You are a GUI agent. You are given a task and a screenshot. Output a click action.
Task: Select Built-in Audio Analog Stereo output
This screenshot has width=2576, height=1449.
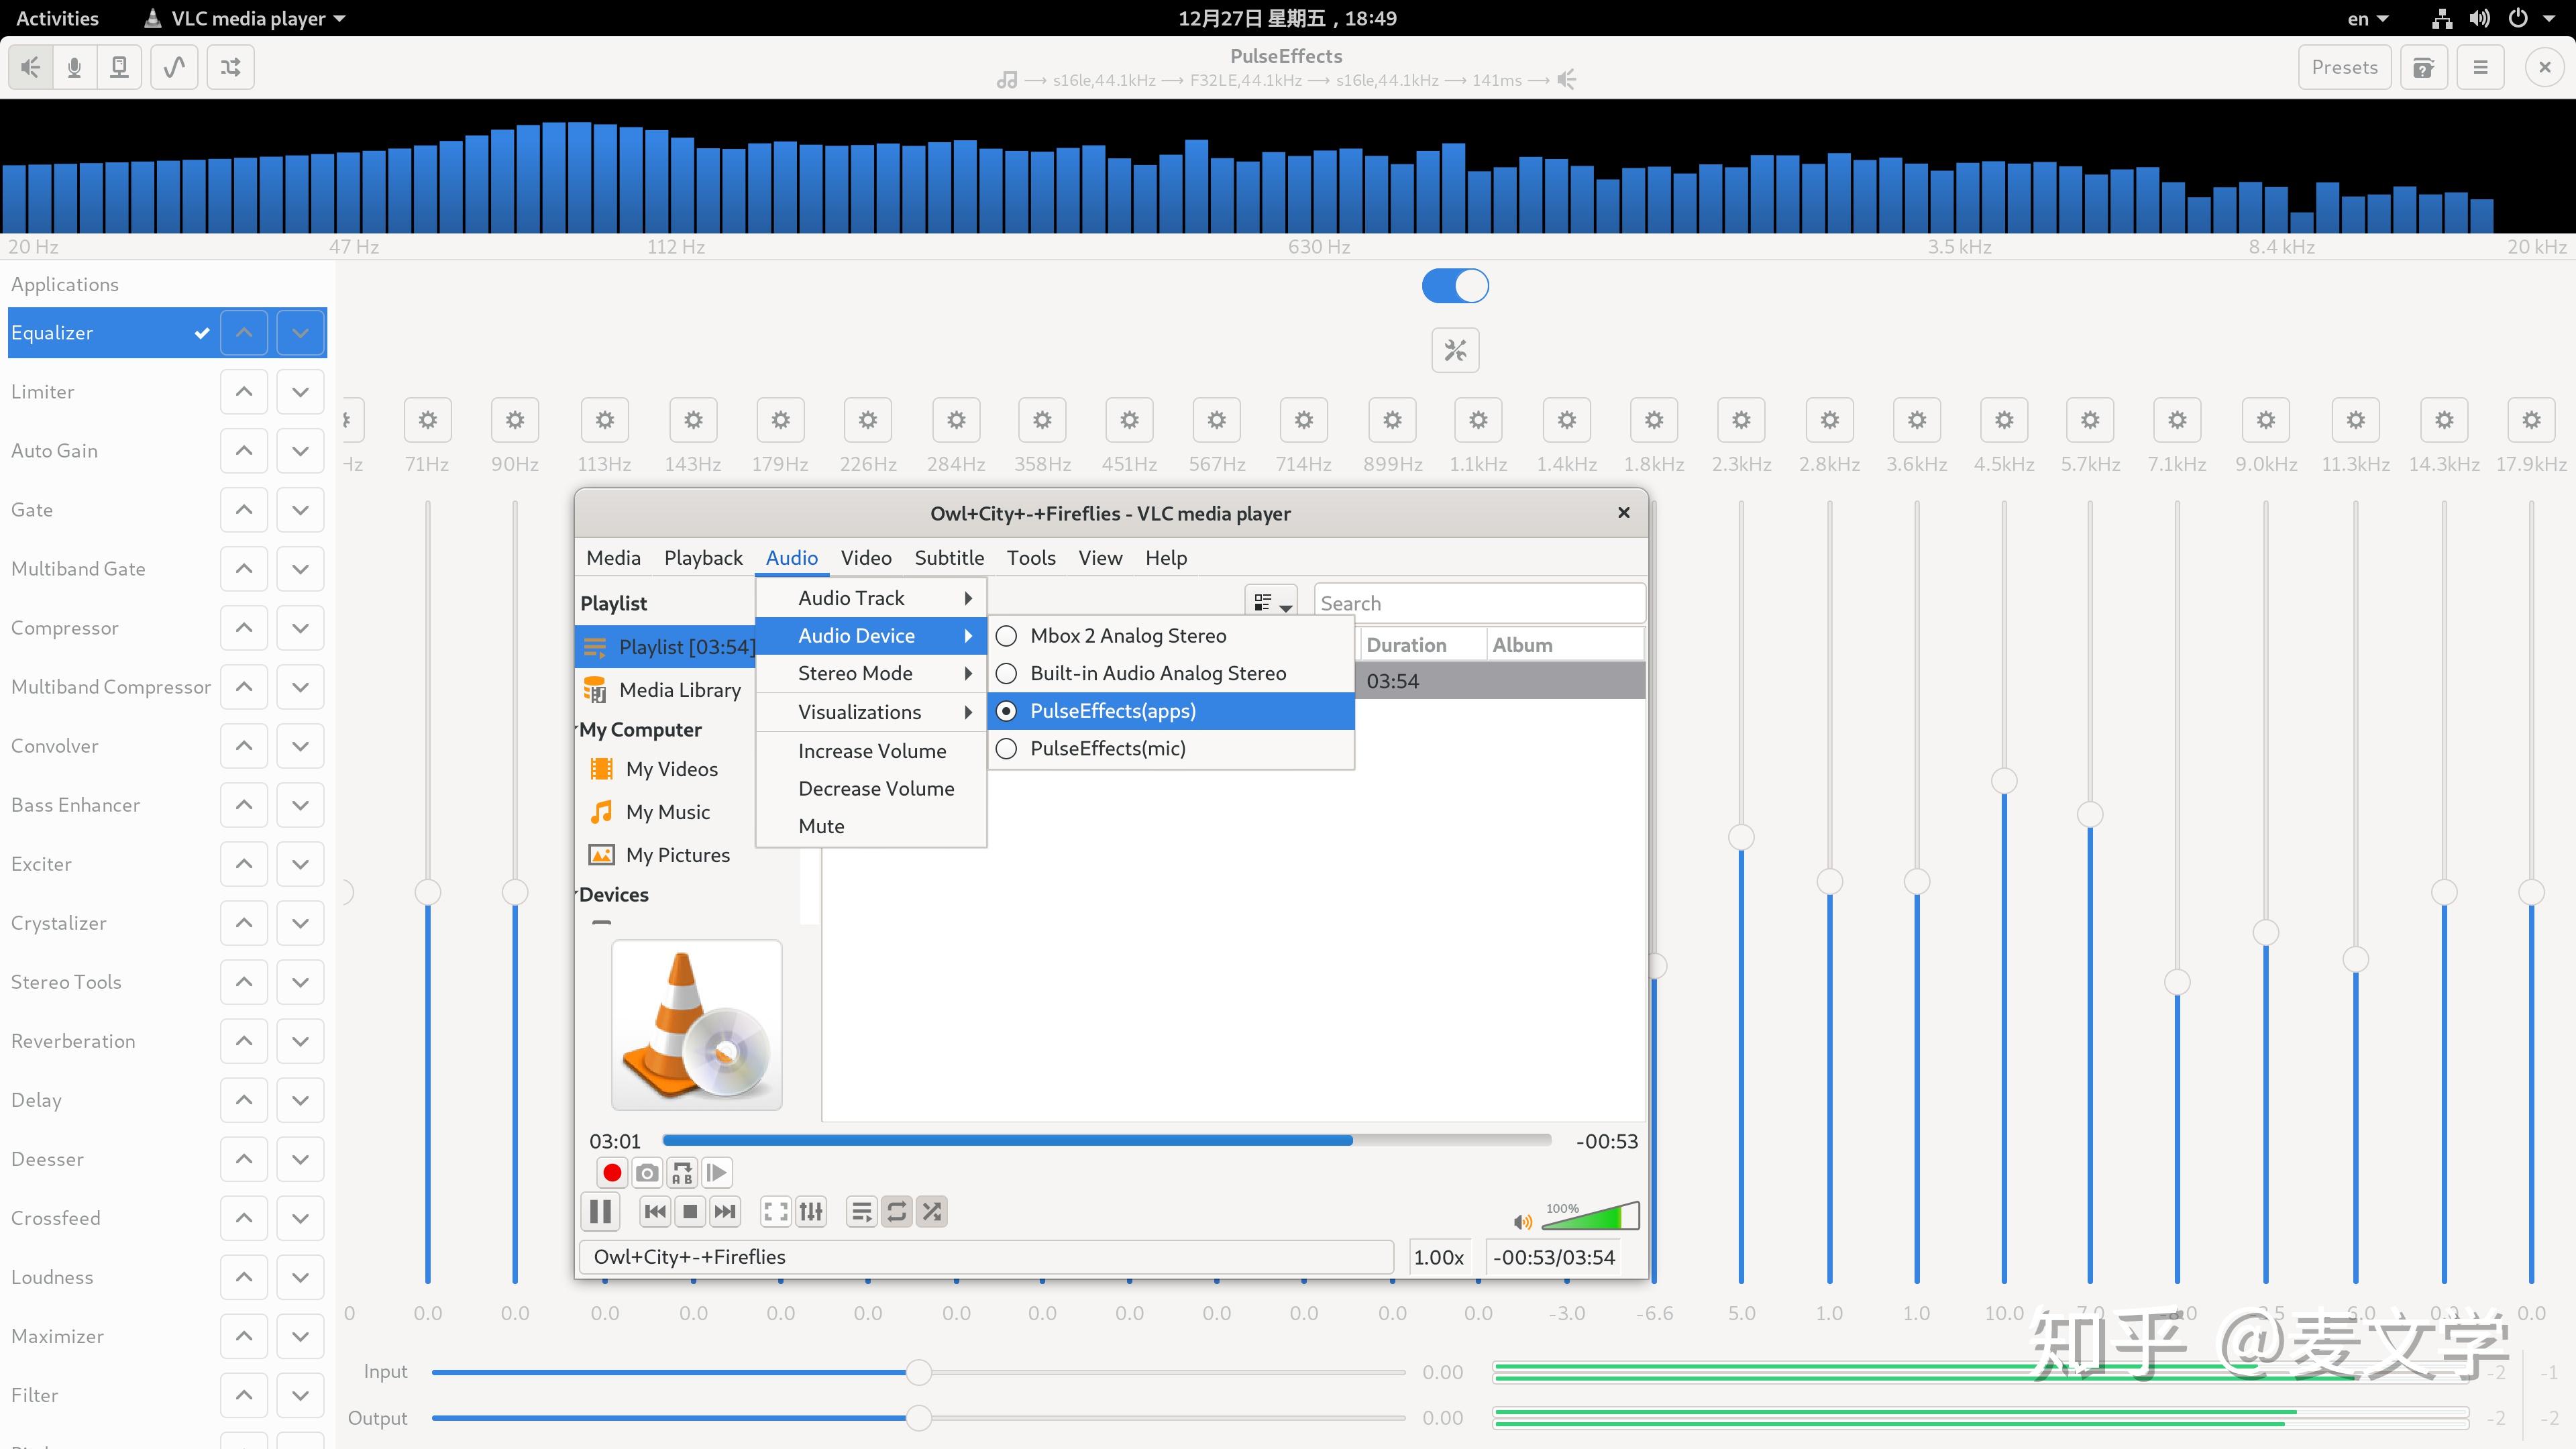[x=1158, y=673]
